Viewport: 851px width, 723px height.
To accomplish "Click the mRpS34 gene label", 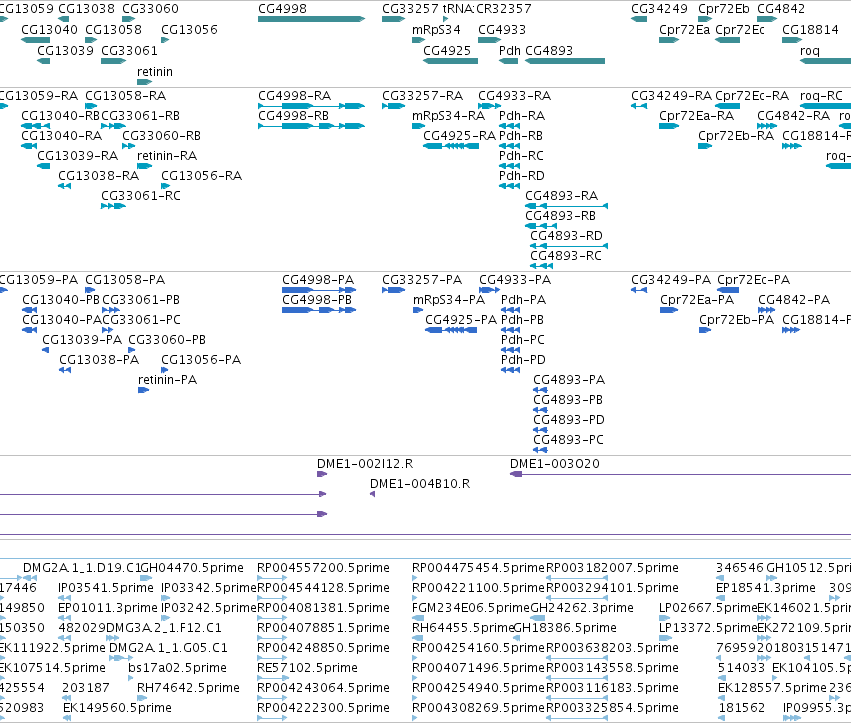I will [436, 30].
